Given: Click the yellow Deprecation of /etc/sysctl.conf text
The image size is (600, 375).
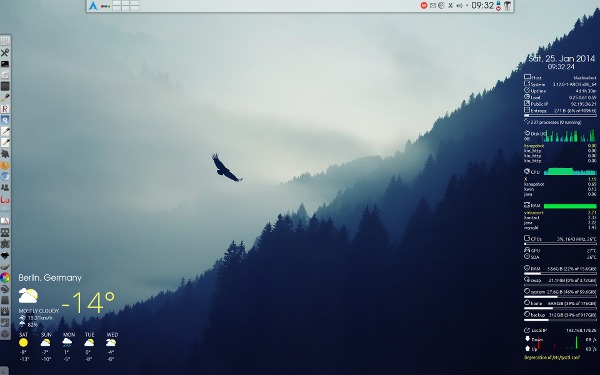Looking at the screenshot, I should [x=551, y=357].
